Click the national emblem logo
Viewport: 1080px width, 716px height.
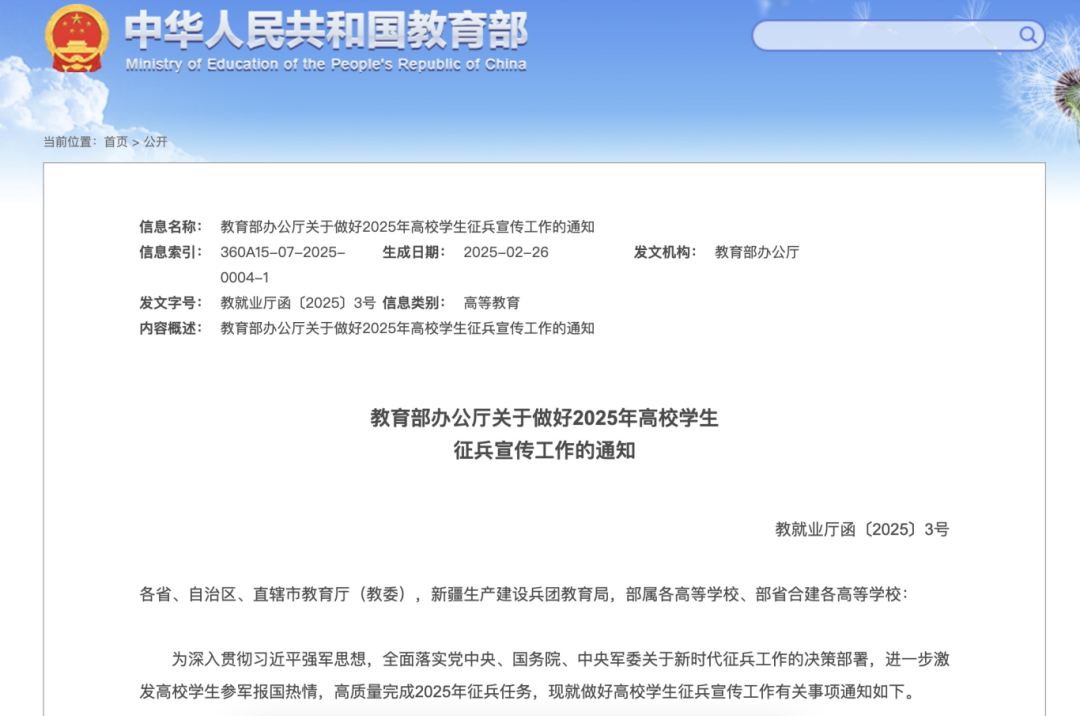click(x=77, y=39)
